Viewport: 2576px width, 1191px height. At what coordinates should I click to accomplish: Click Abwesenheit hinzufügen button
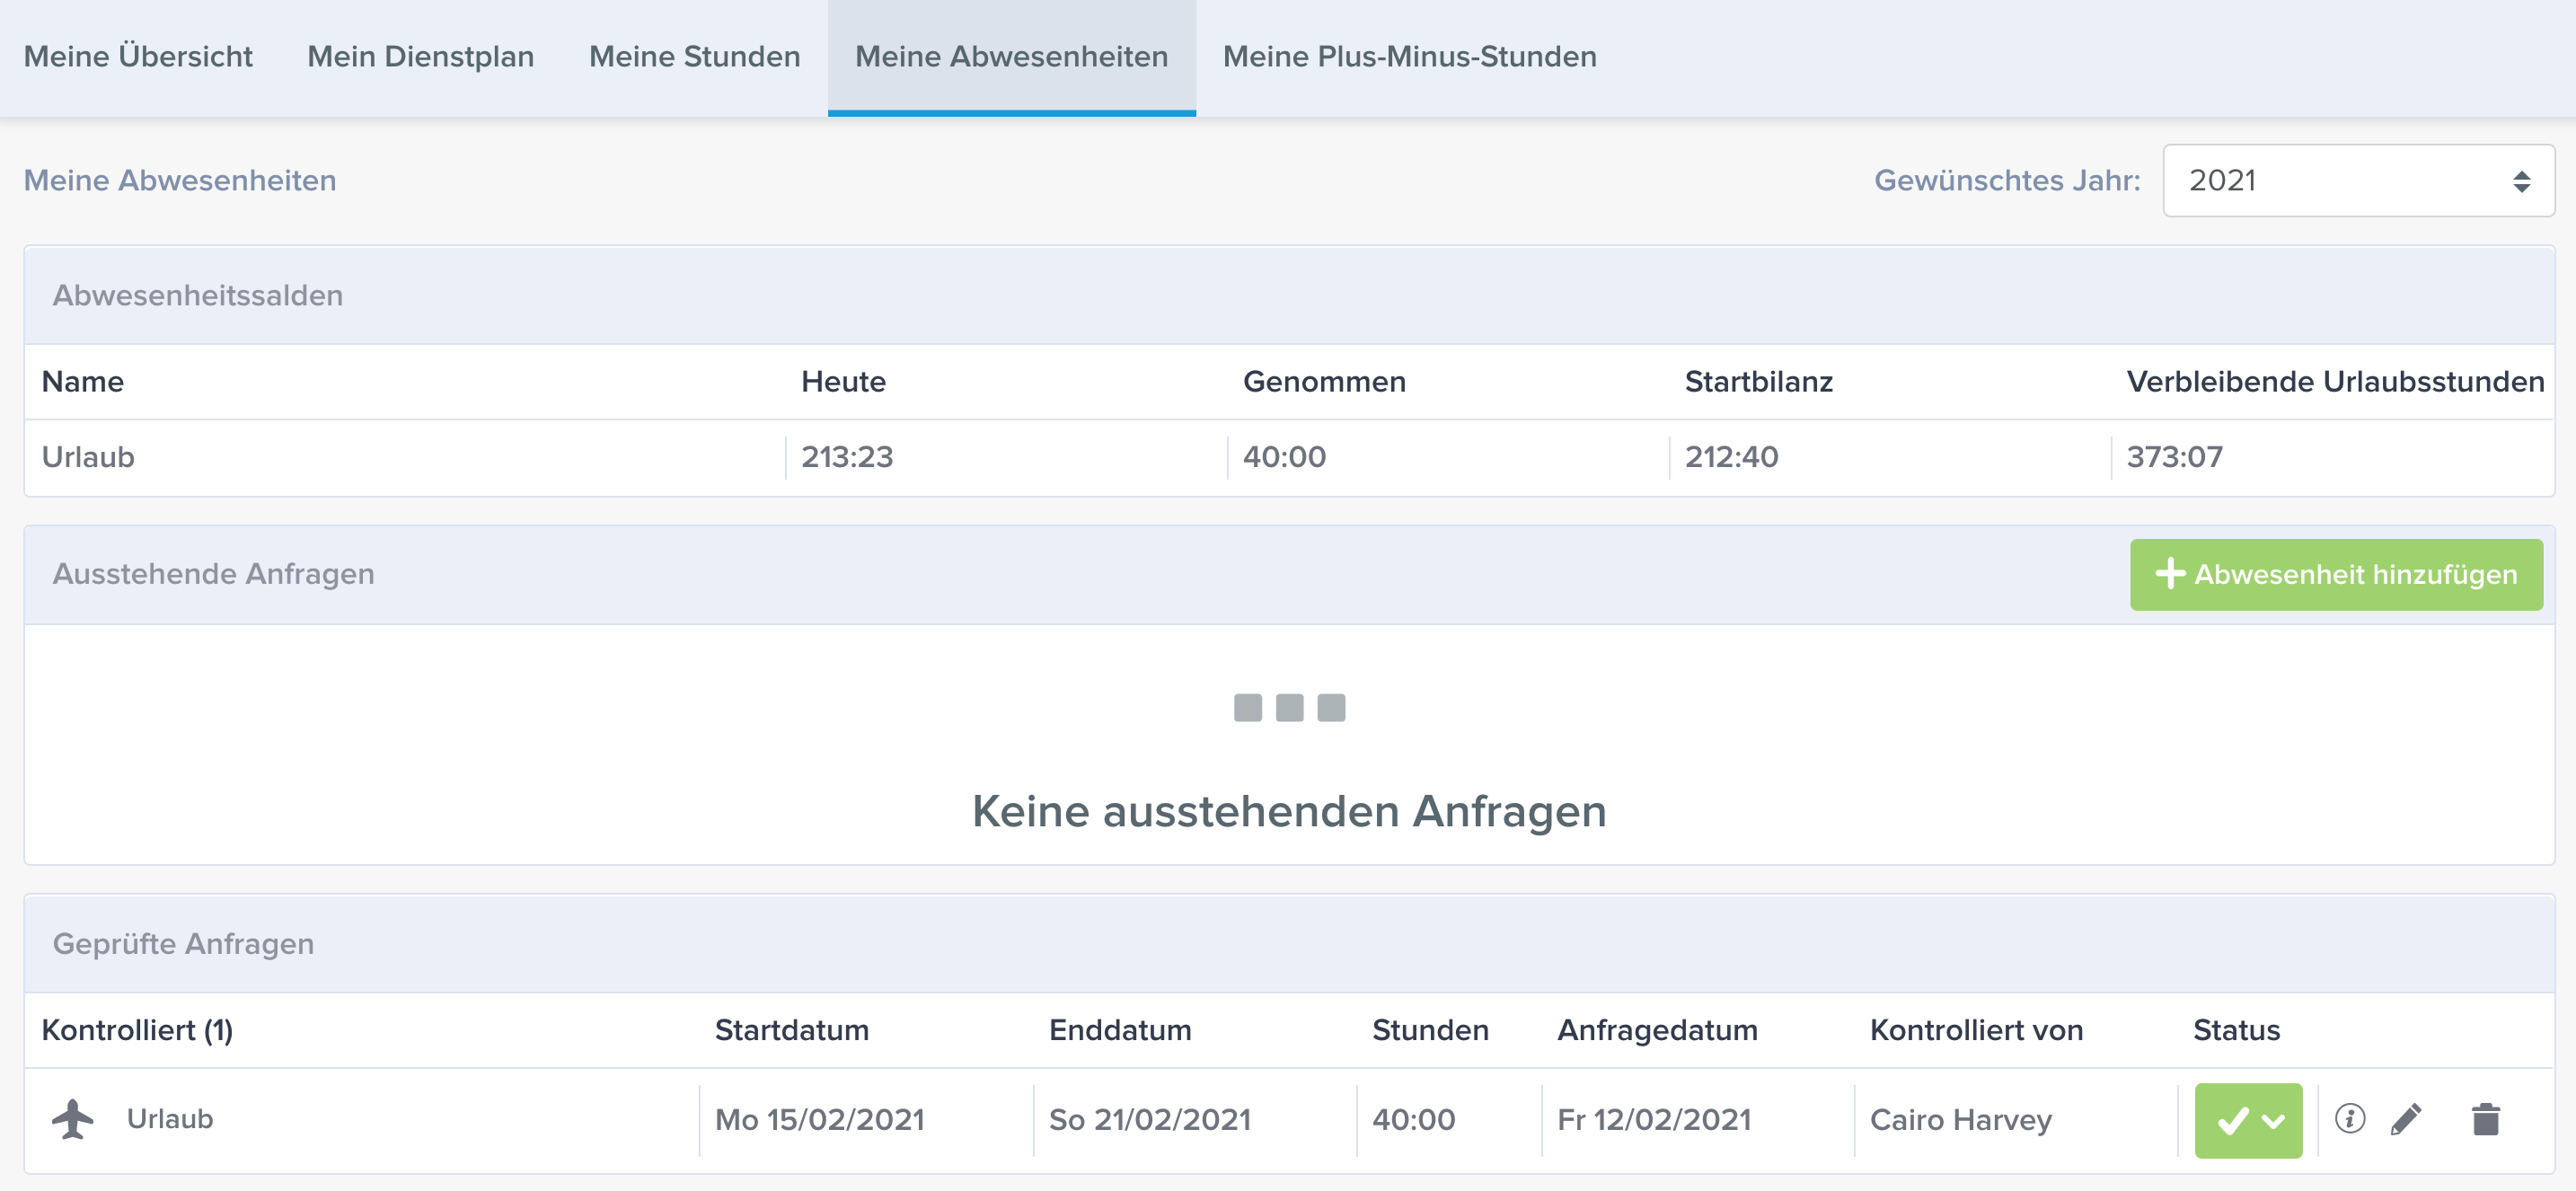click(2336, 575)
